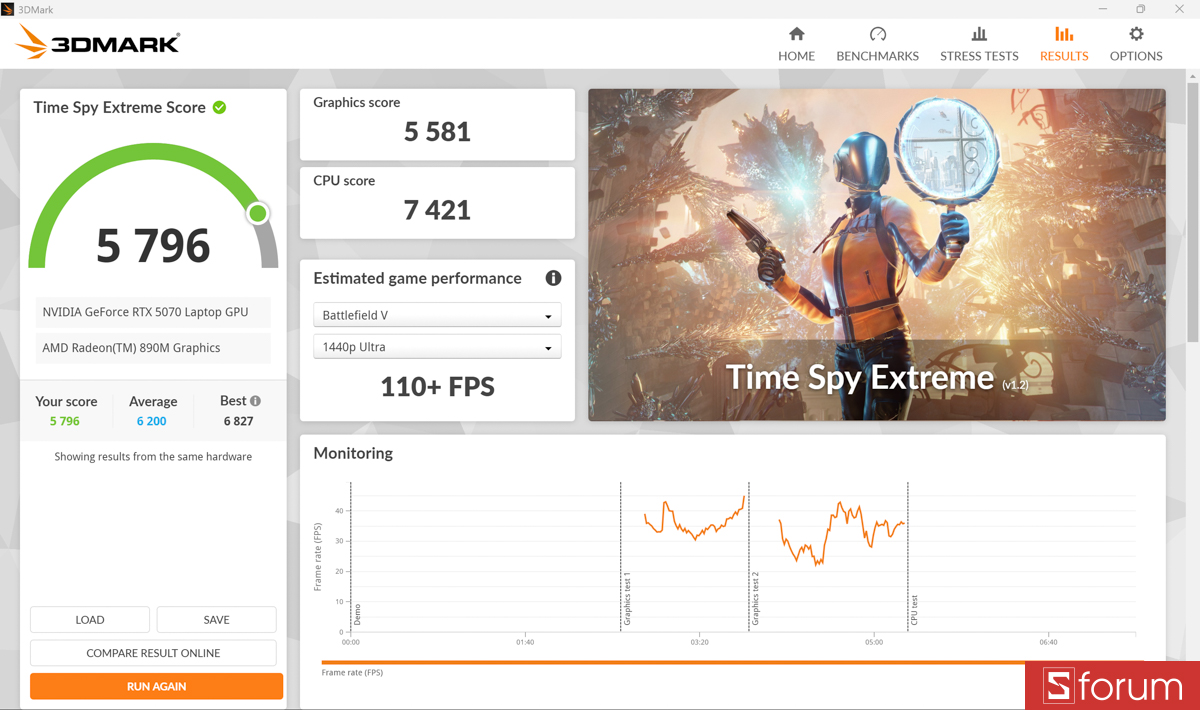Show info next to Best score
Viewport: 1200px width, 710px height.
pyautogui.click(x=256, y=401)
